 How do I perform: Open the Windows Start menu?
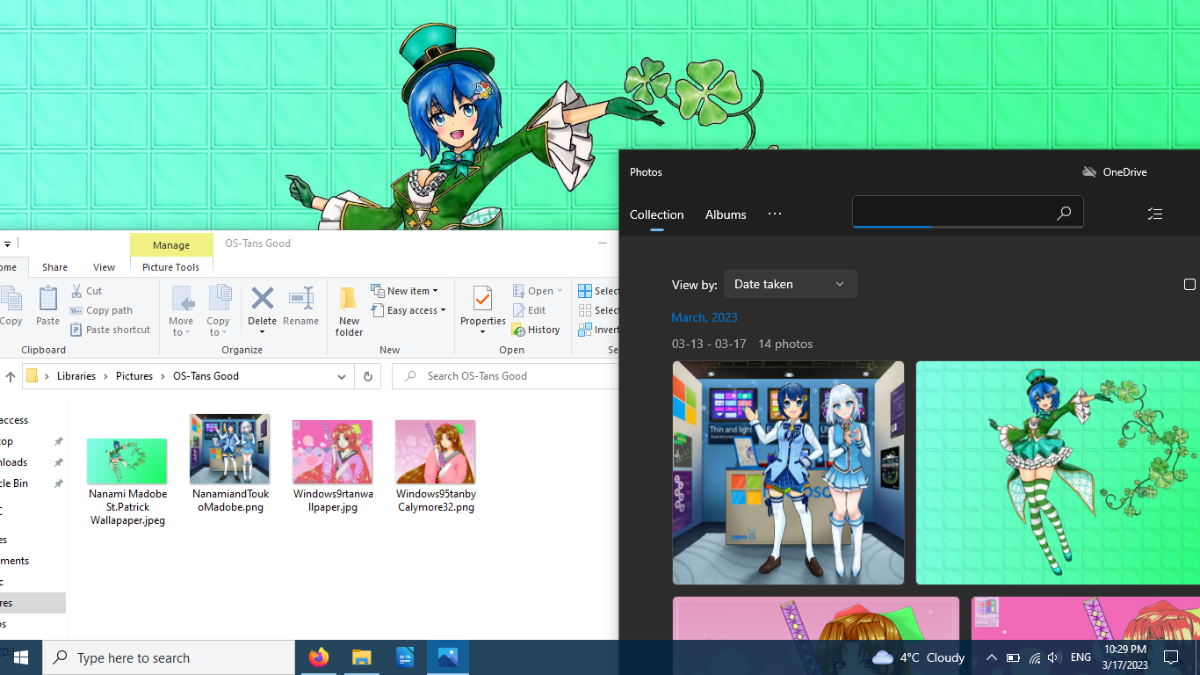[x=20, y=658]
